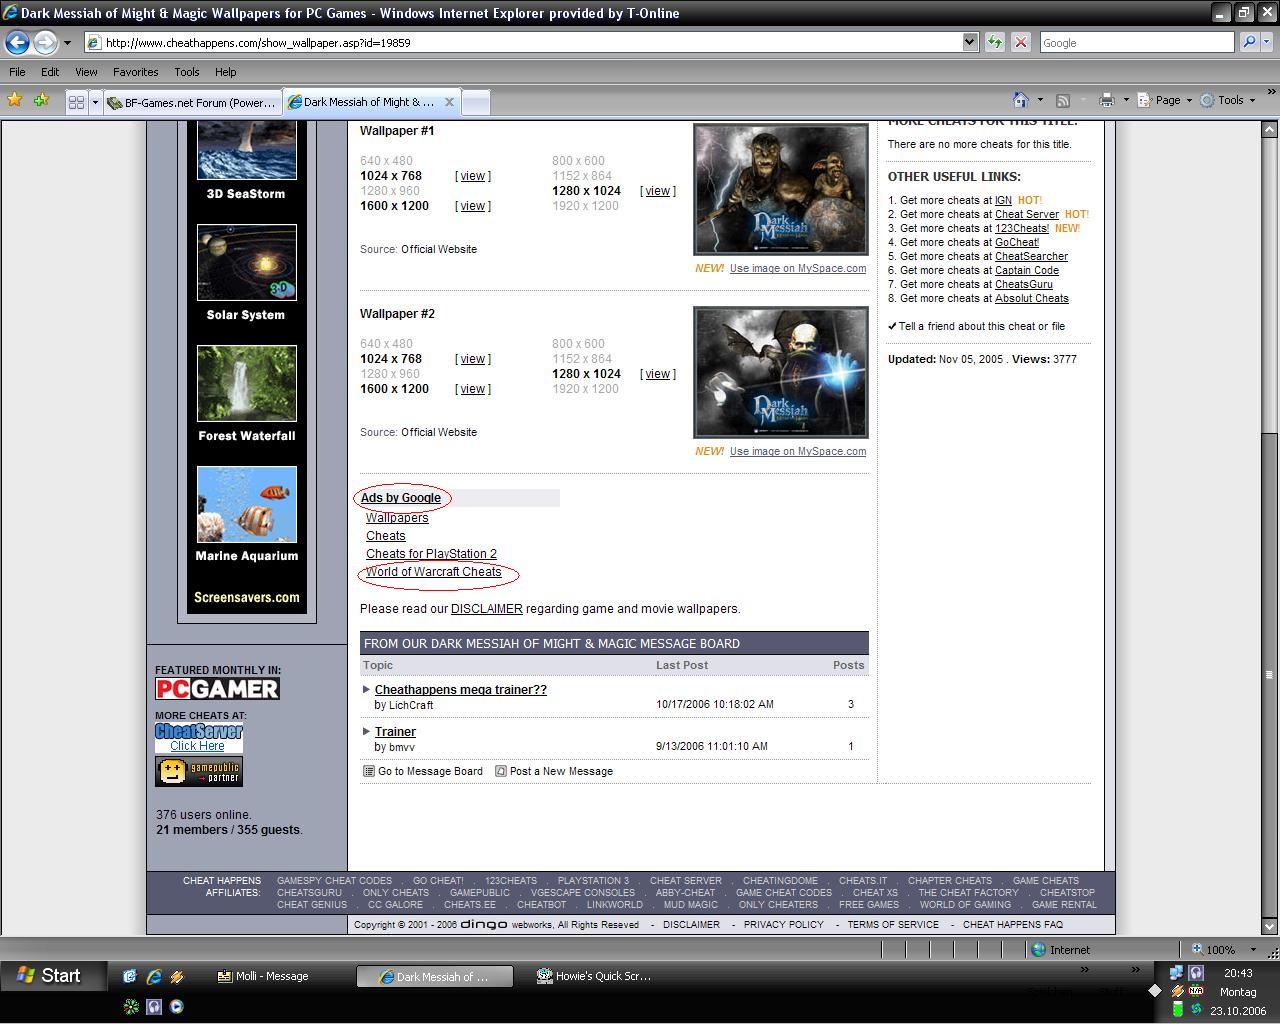Screen dimensions: 1280x1024
Task: Open Favorites Center star icon
Action: point(14,100)
